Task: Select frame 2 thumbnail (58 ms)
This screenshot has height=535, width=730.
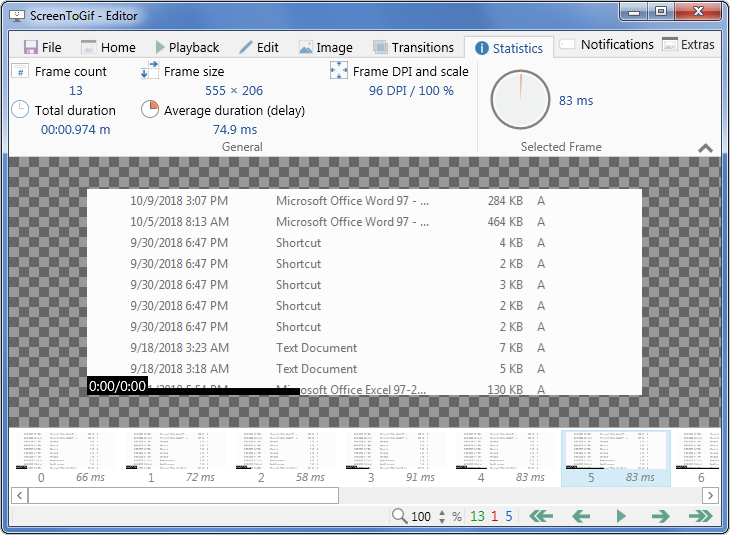Action: [285, 458]
